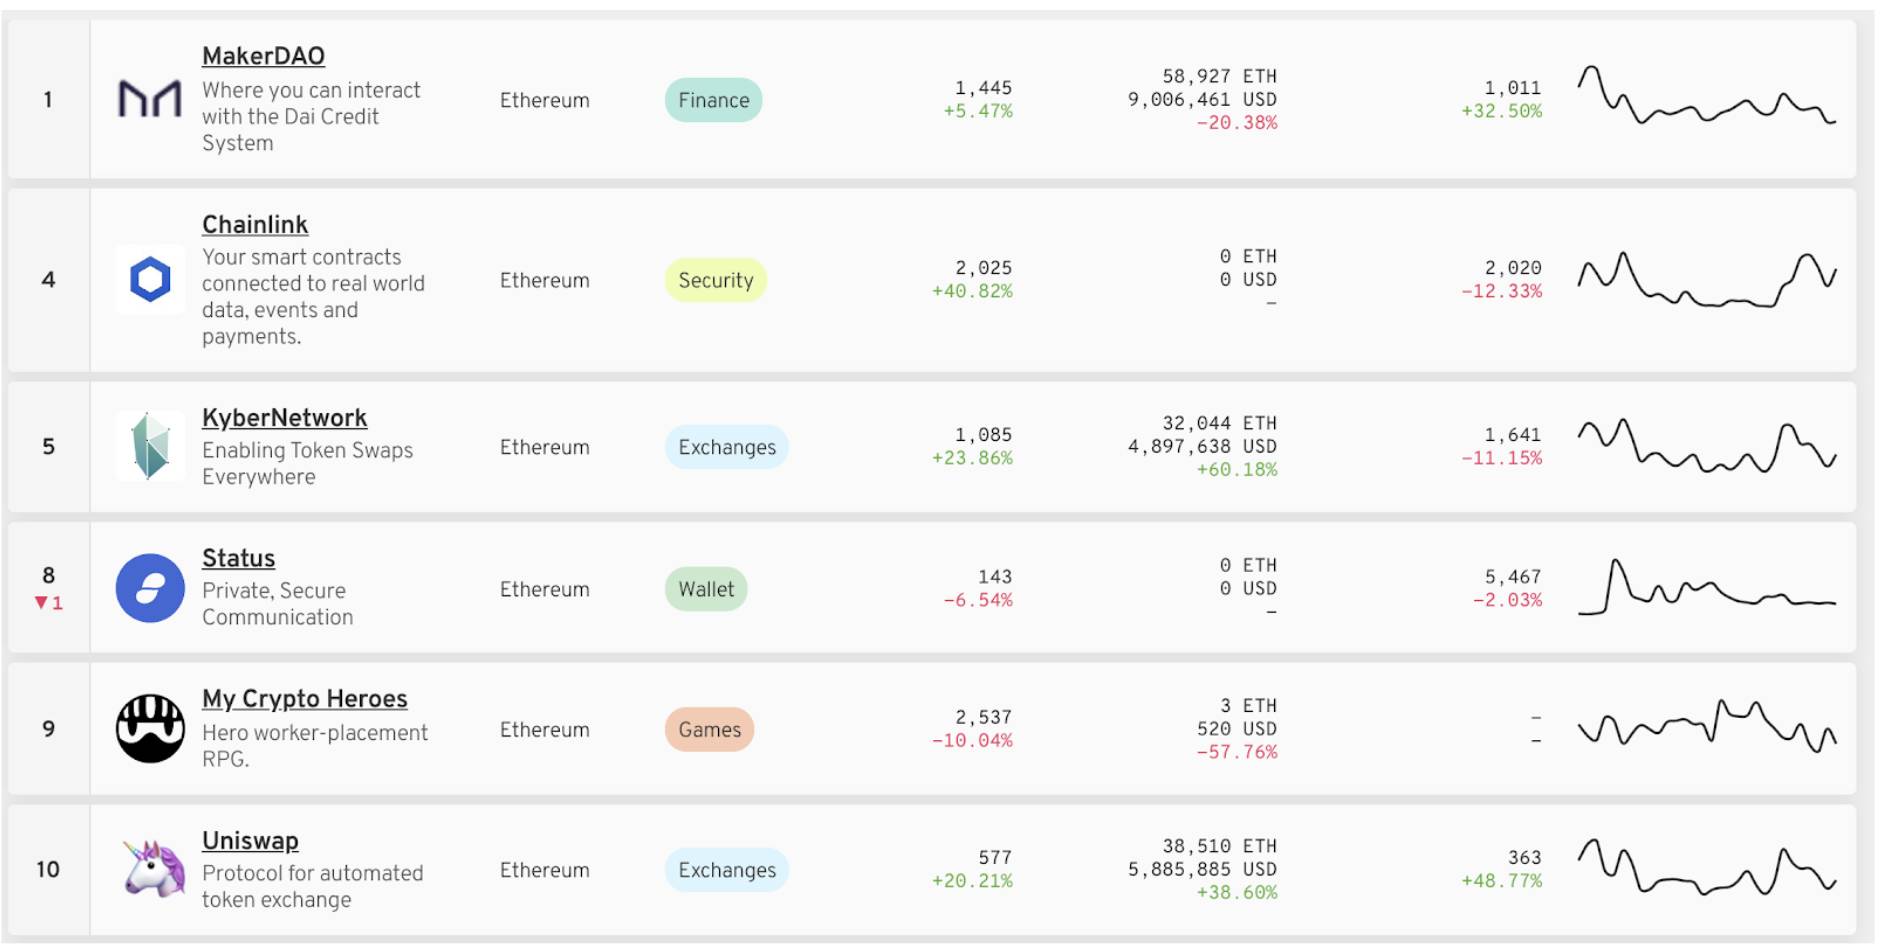Select the Finance category tag

coord(713,100)
